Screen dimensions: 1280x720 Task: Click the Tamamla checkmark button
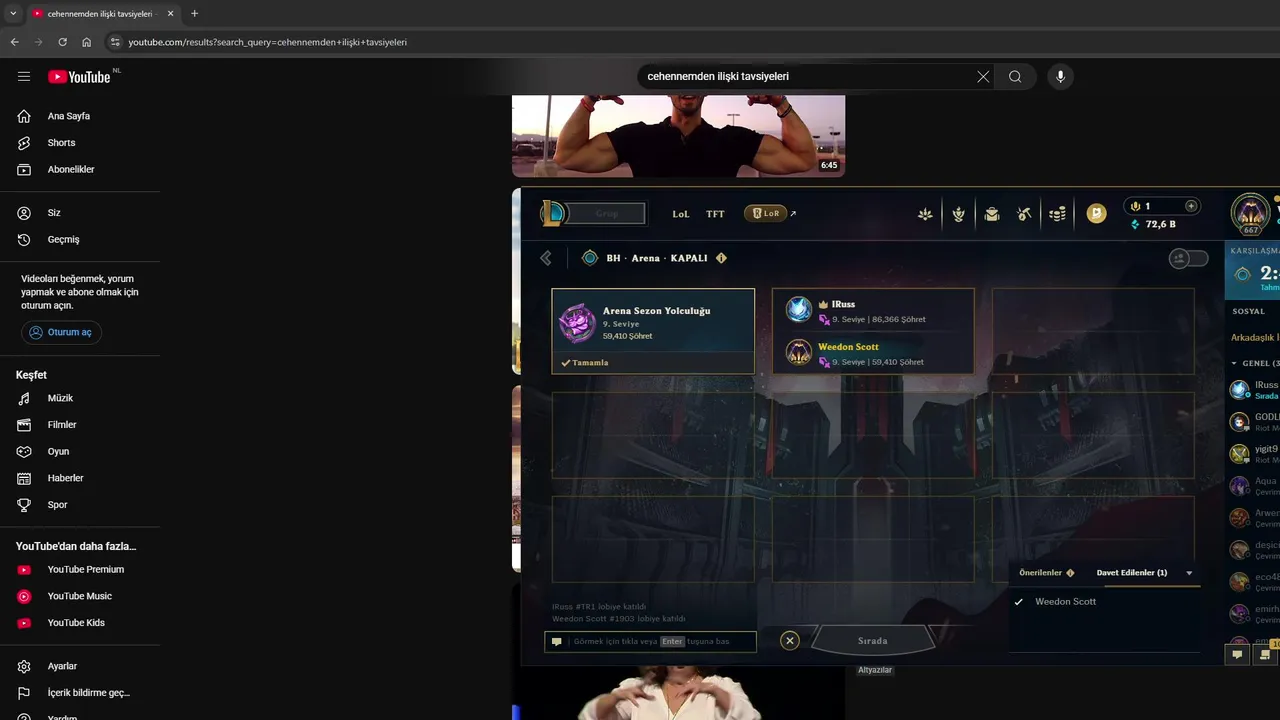click(x=585, y=362)
